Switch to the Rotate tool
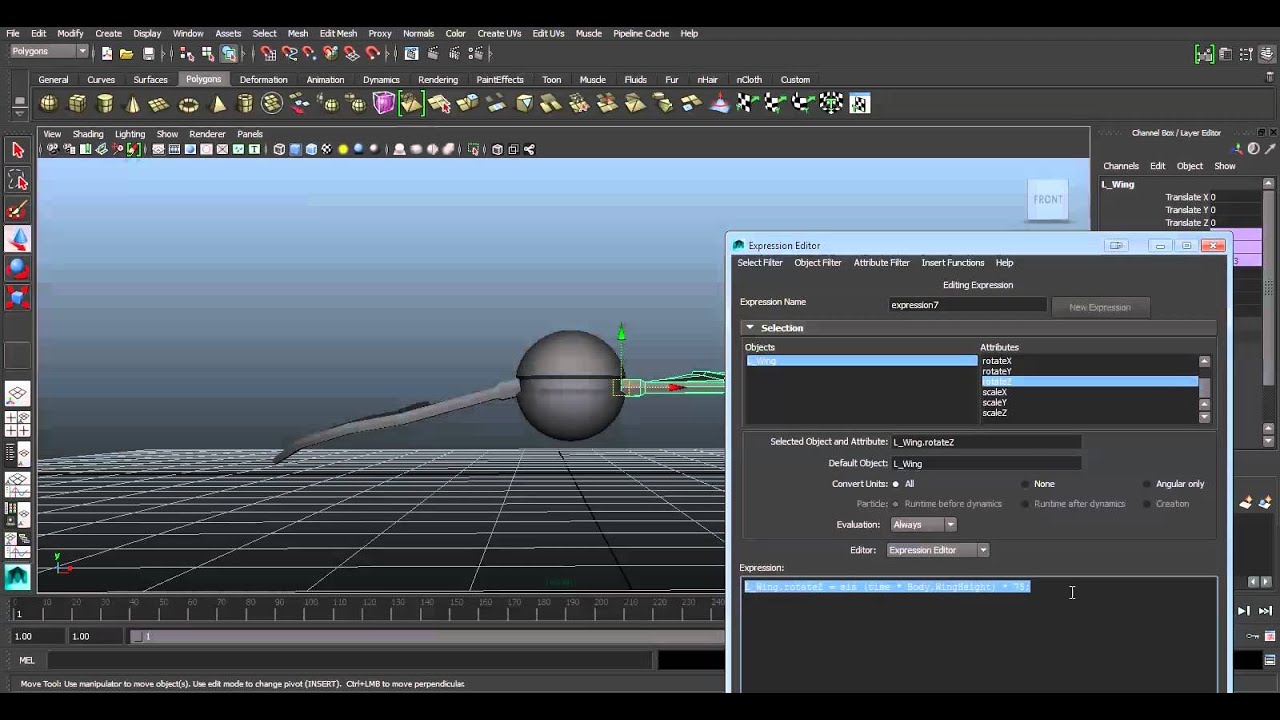This screenshot has height=720, width=1280. tap(17, 268)
